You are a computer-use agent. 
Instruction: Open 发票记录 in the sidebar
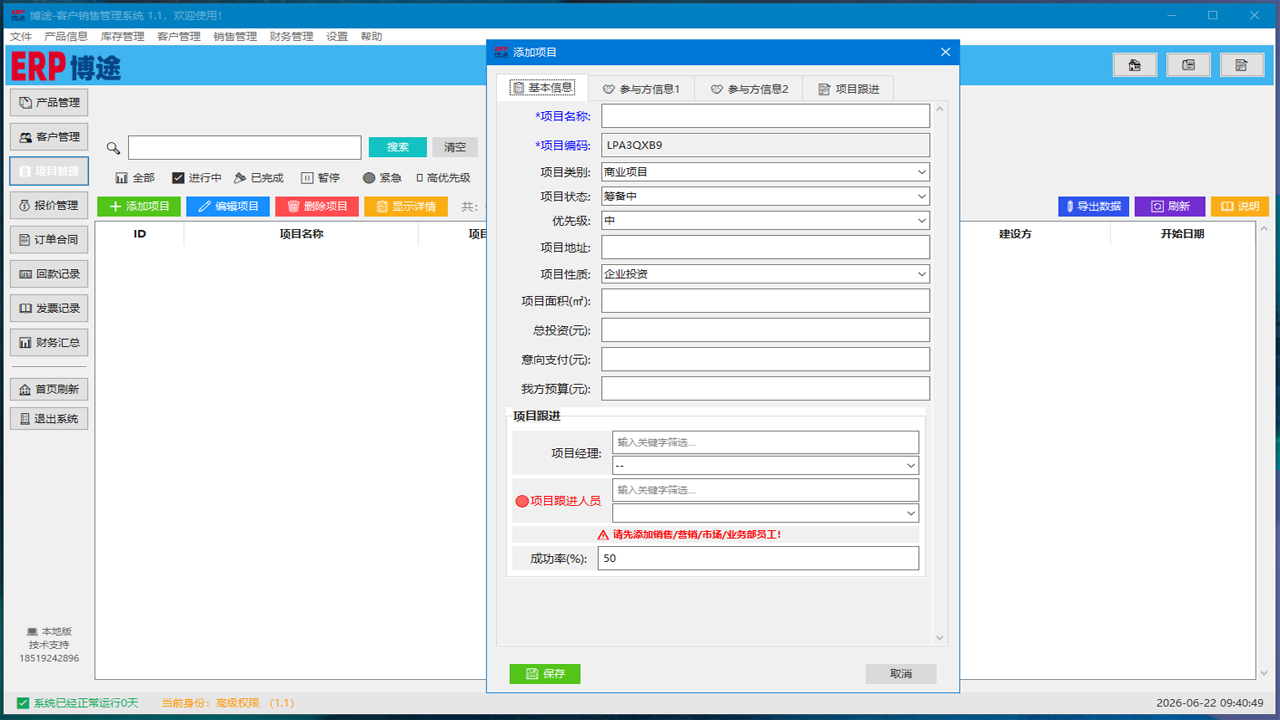click(x=49, y=308)
